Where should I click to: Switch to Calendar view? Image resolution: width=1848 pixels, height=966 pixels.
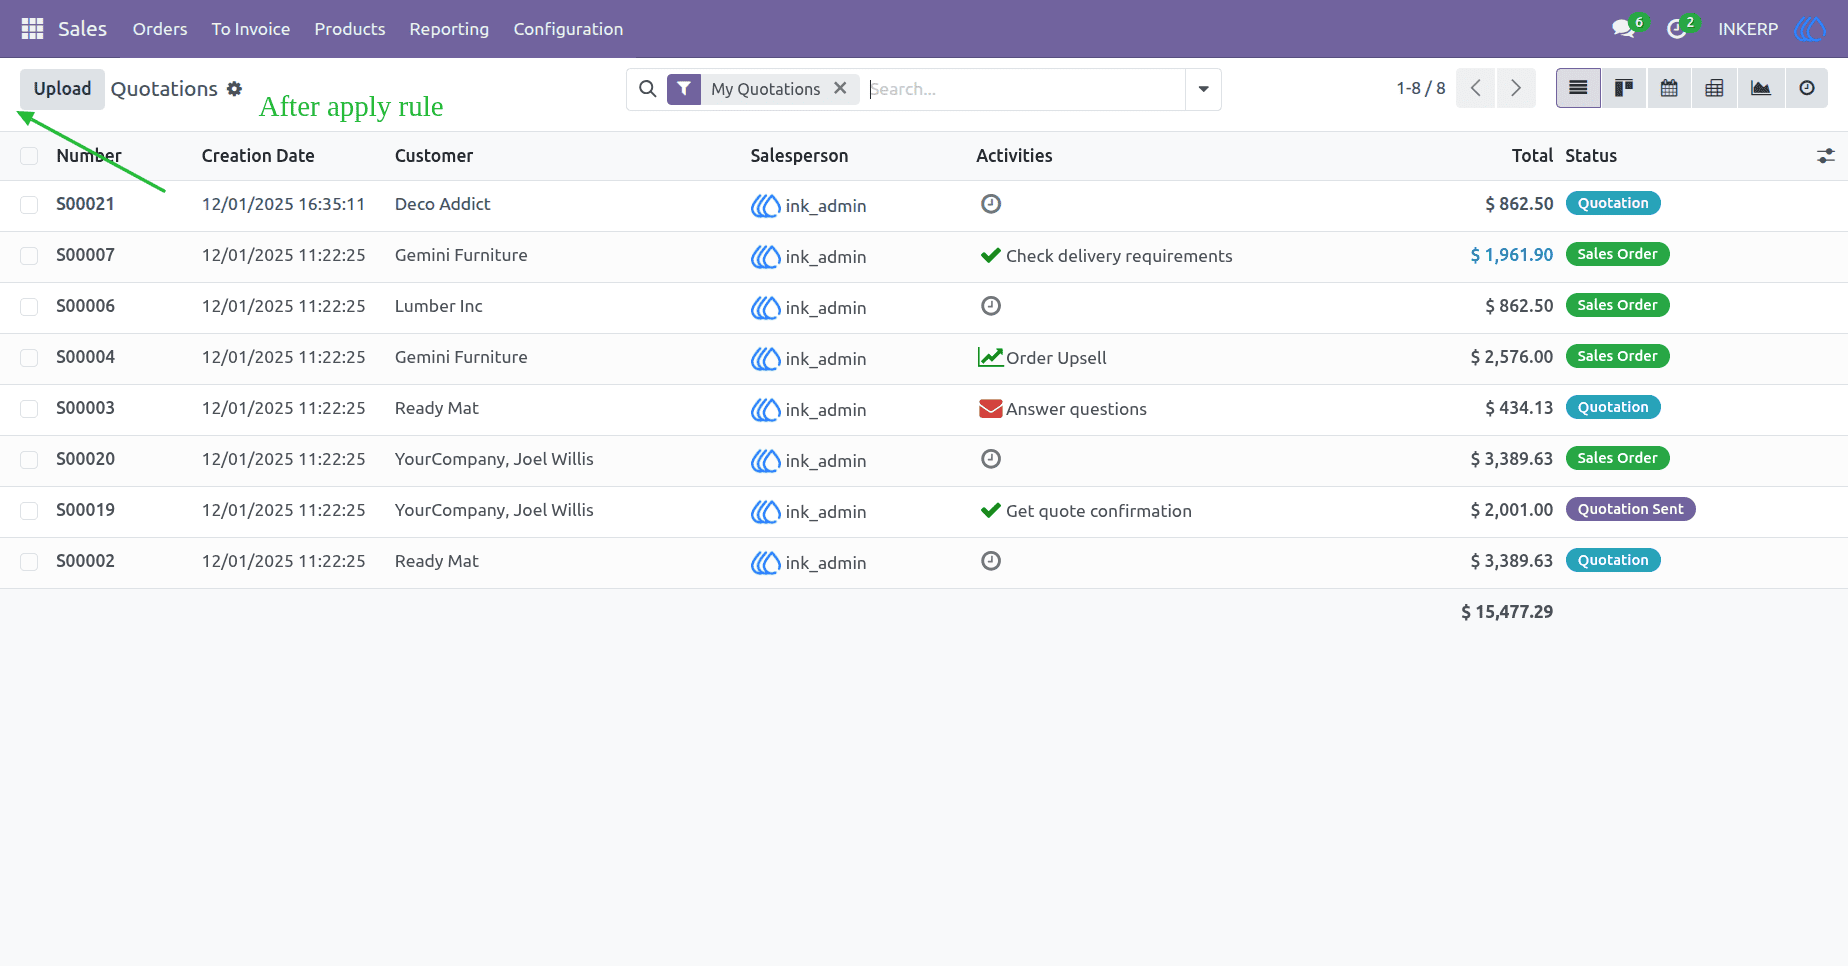point(1669,88)
